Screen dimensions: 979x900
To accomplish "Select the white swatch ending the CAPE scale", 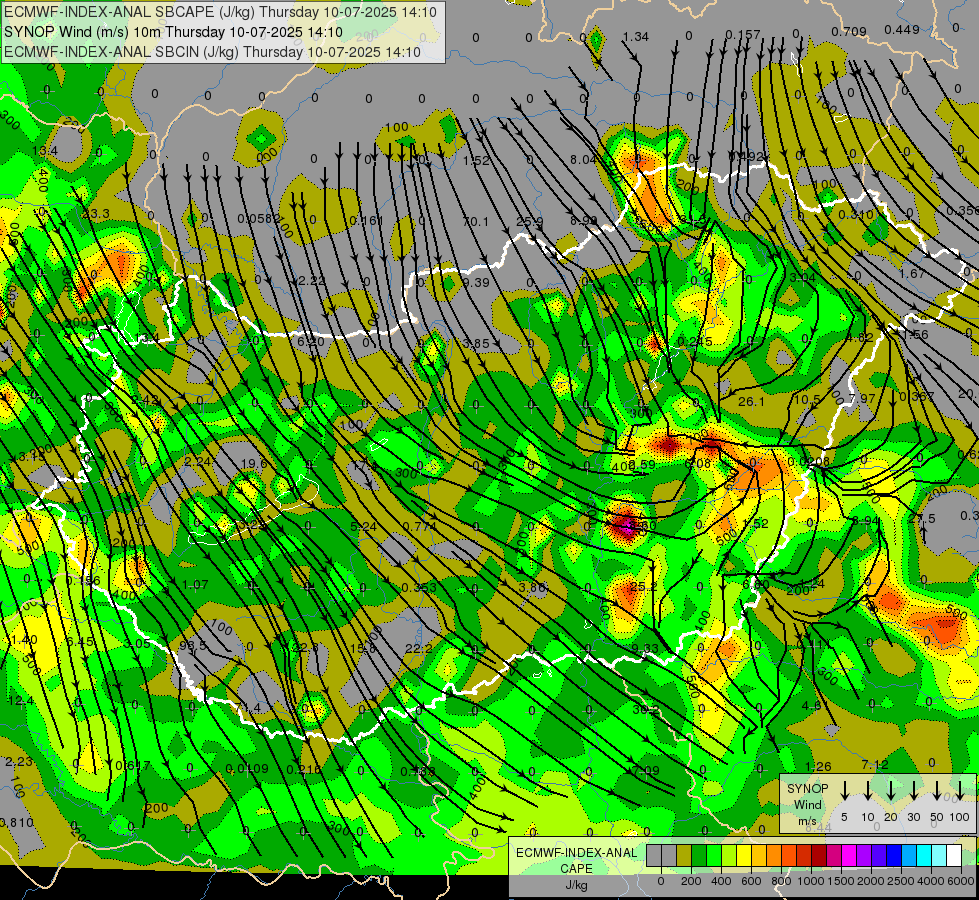I will 954,856.
